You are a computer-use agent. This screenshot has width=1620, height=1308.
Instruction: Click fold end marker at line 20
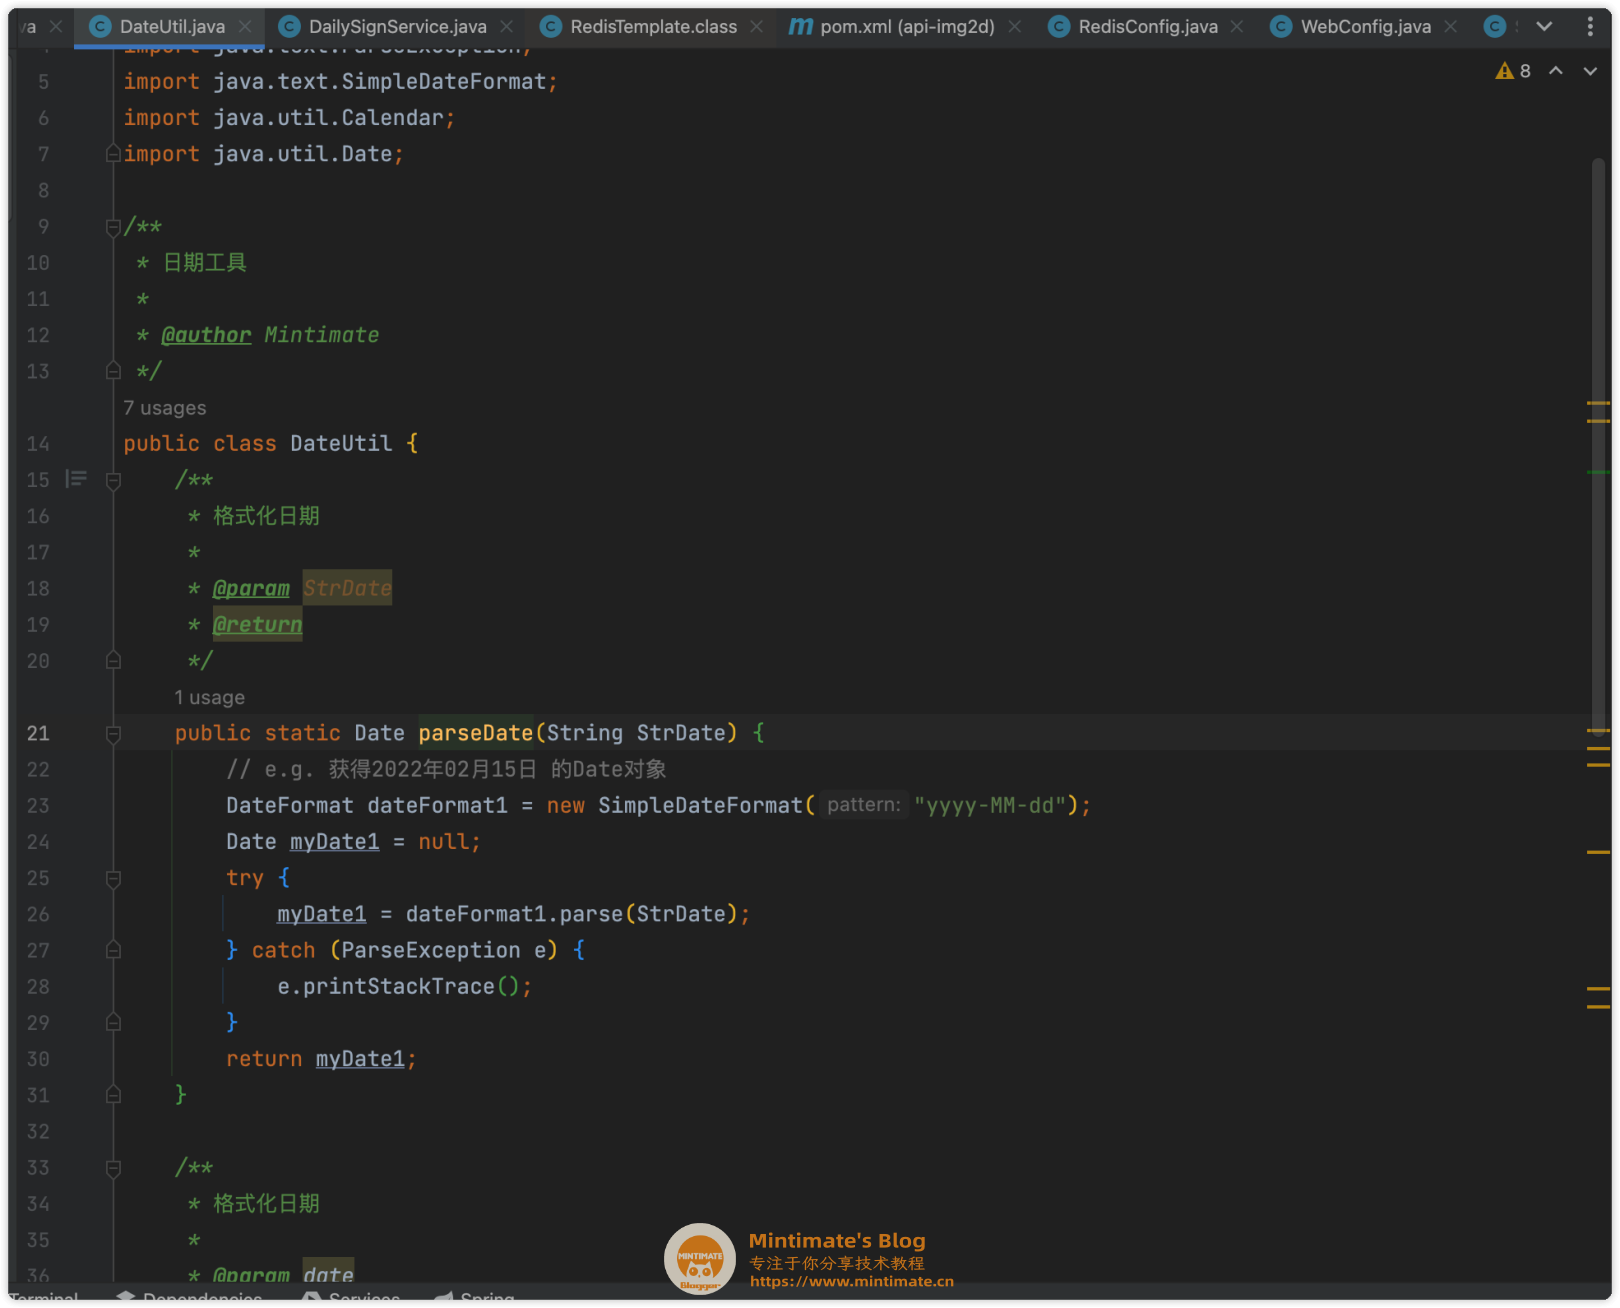(x=113, y=661)
